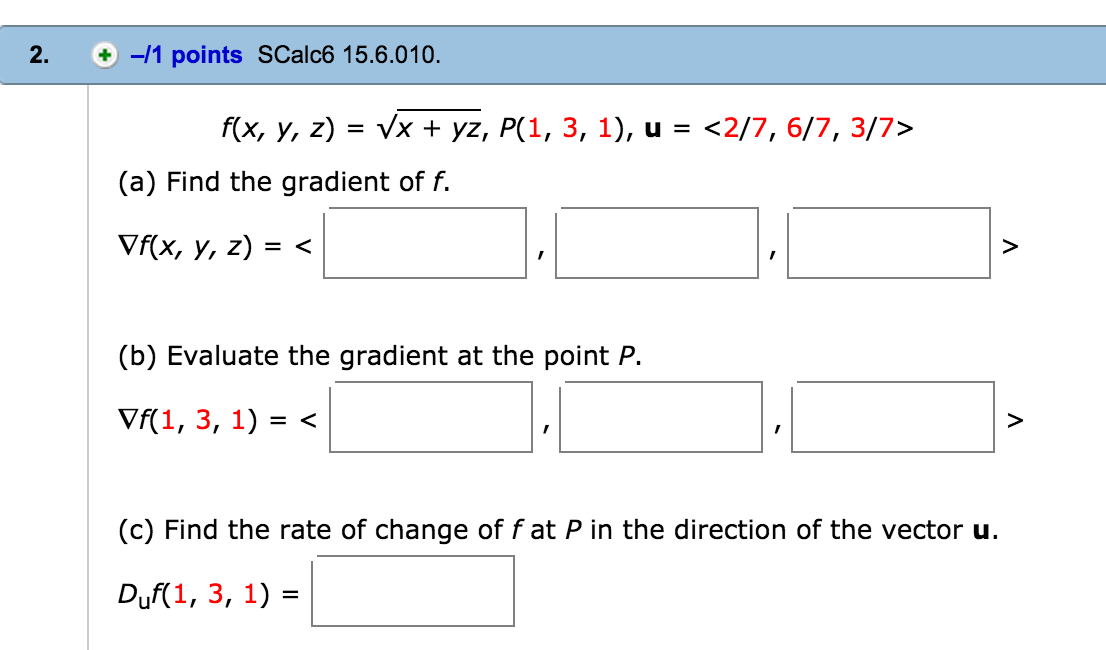Image resolution: width=1106 pixels, height=650 pixels.
Task: Select the middle input box under part (b)
Action: 661,418
